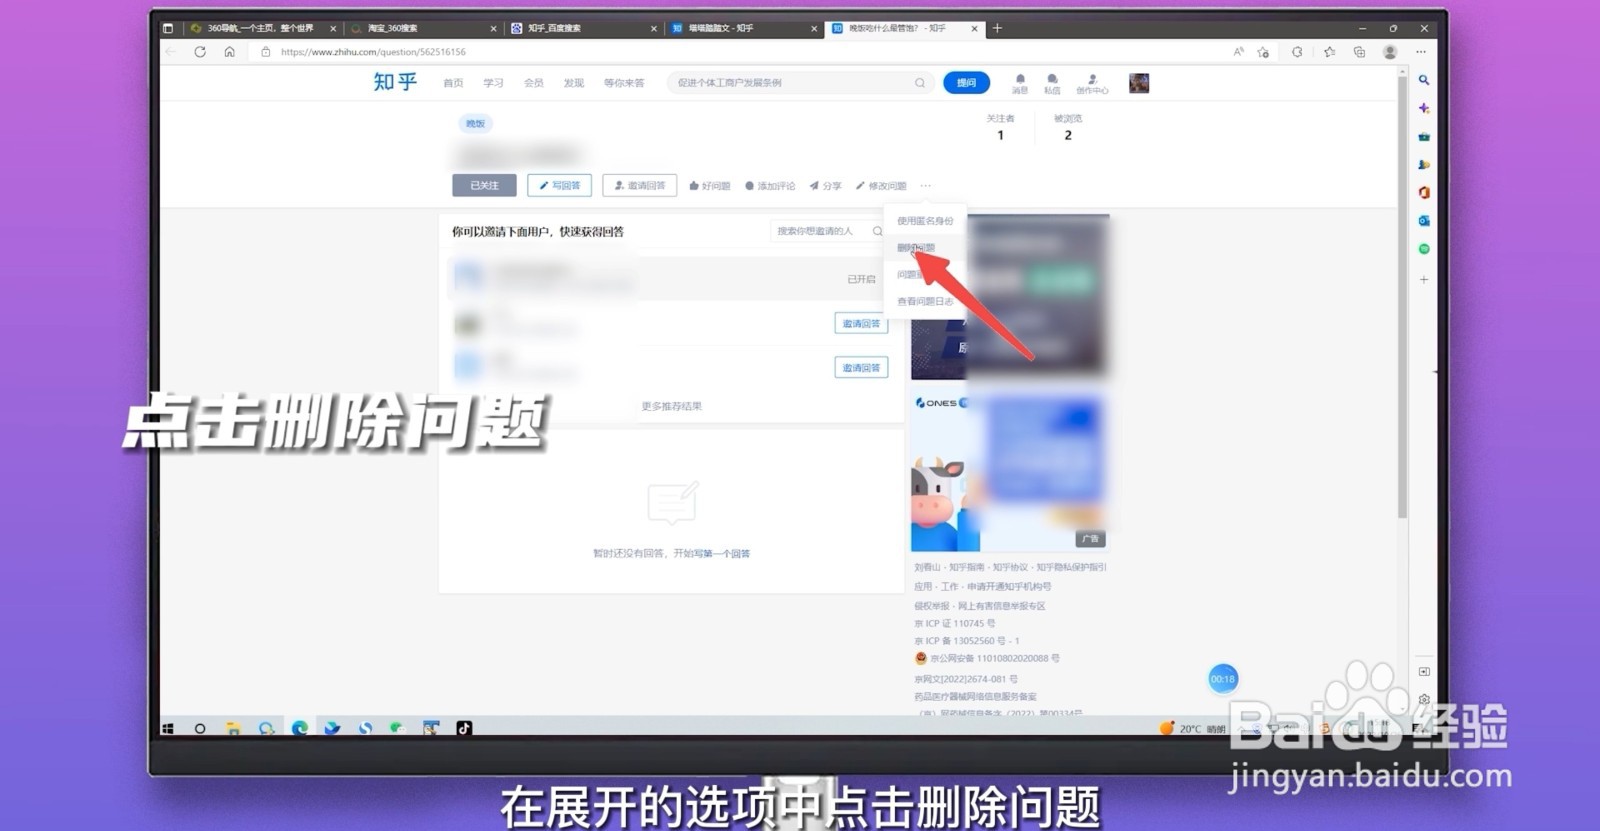Click the magnifier icon in Zhihu search

920,83
